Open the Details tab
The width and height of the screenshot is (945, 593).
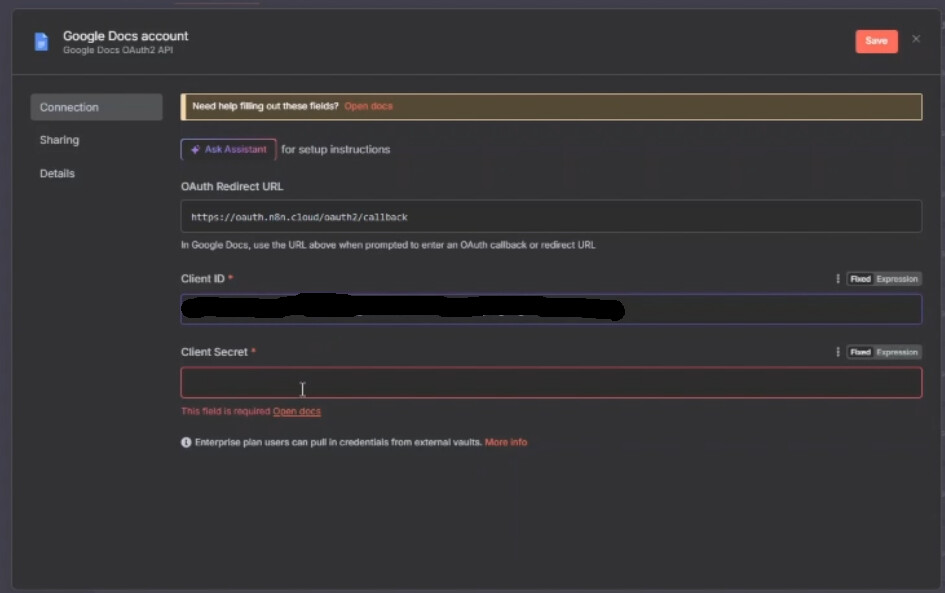pyautogui.click(x=57, y=174)
